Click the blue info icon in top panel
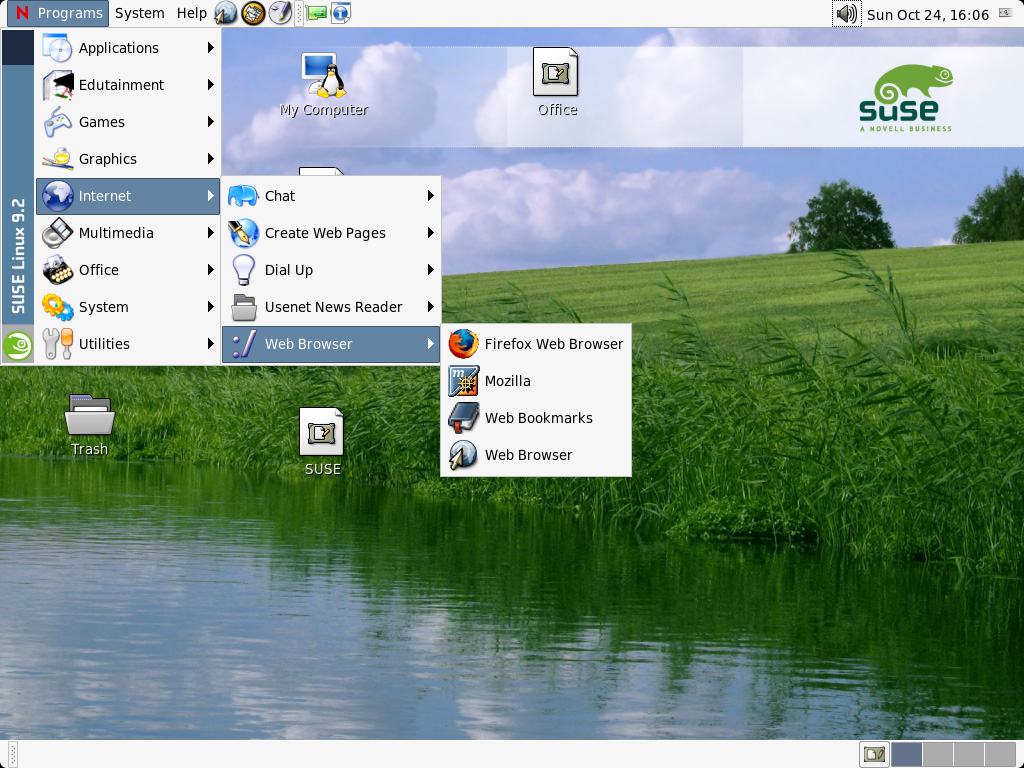1024x768 pixels. 341,13
